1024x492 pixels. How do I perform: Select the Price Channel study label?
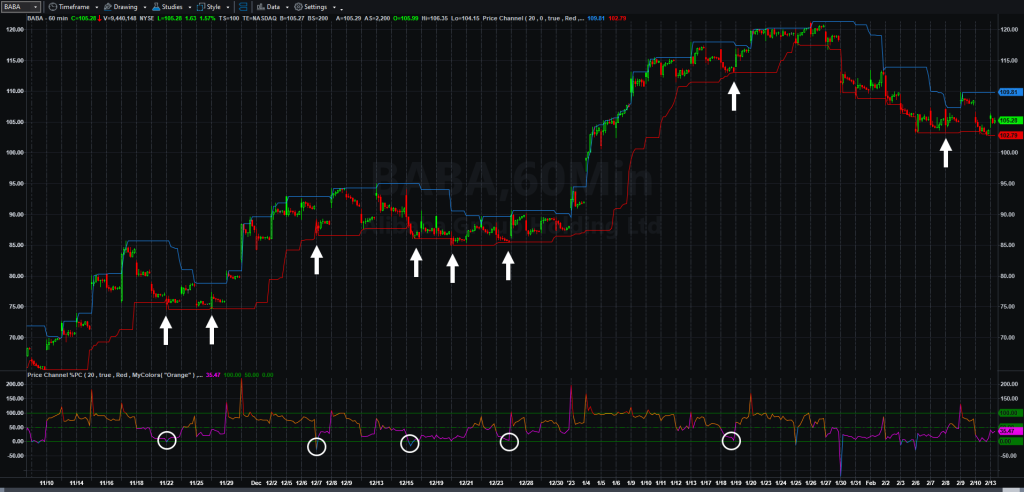pos(533,18)
